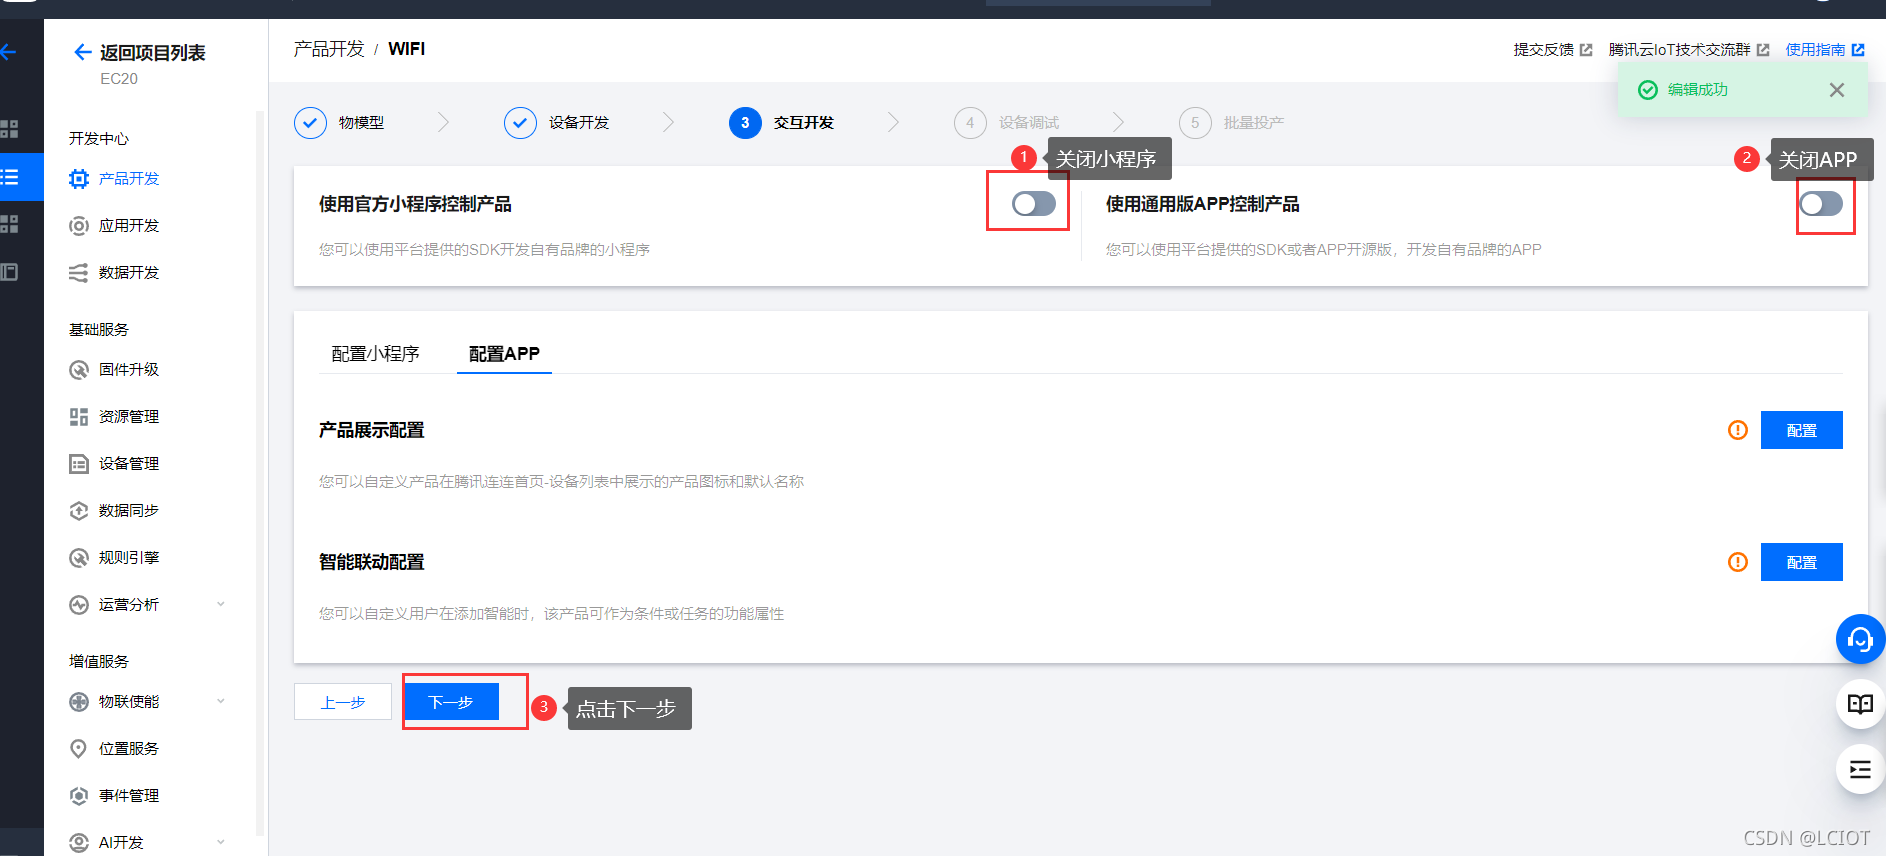The height and width of the screenshot is (856, 1886).
Task: Open 设备管理 menu item
Action: (x=129, y=464)
